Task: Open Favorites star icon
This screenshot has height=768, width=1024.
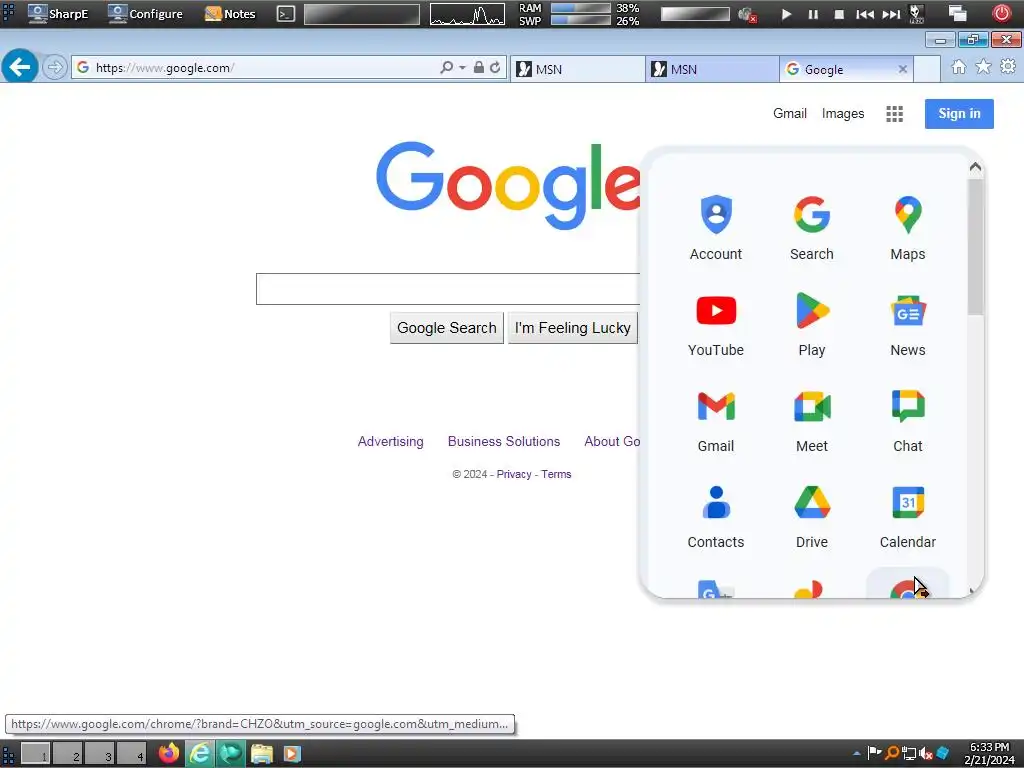Action: [983, 67]
